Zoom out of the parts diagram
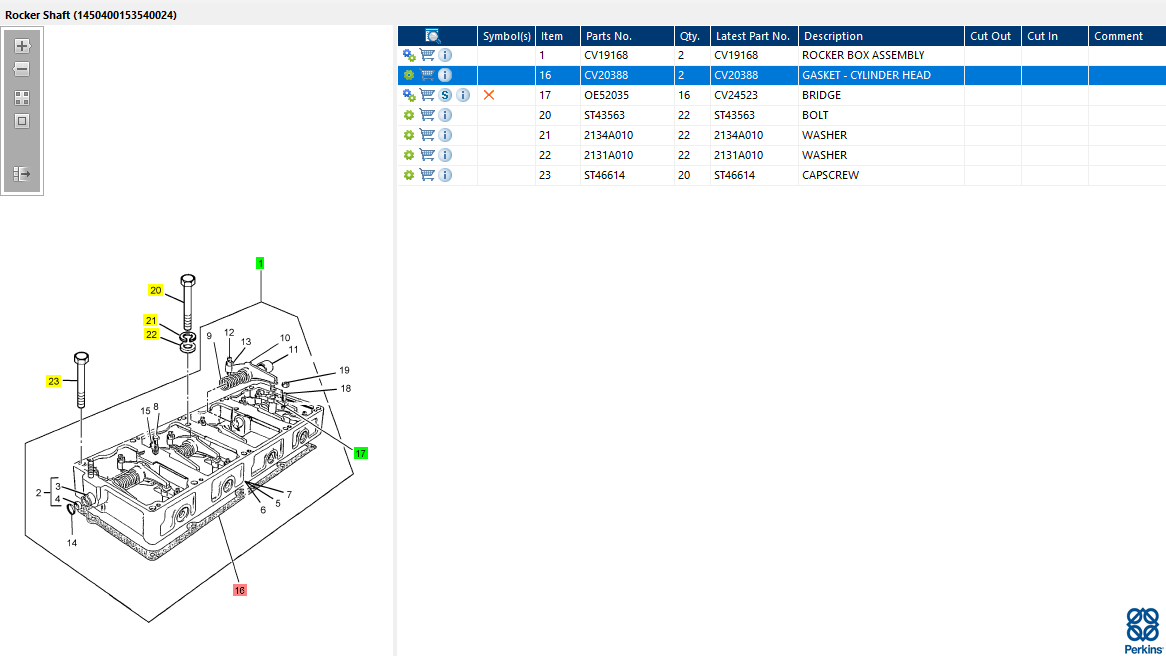 [22, 70]
